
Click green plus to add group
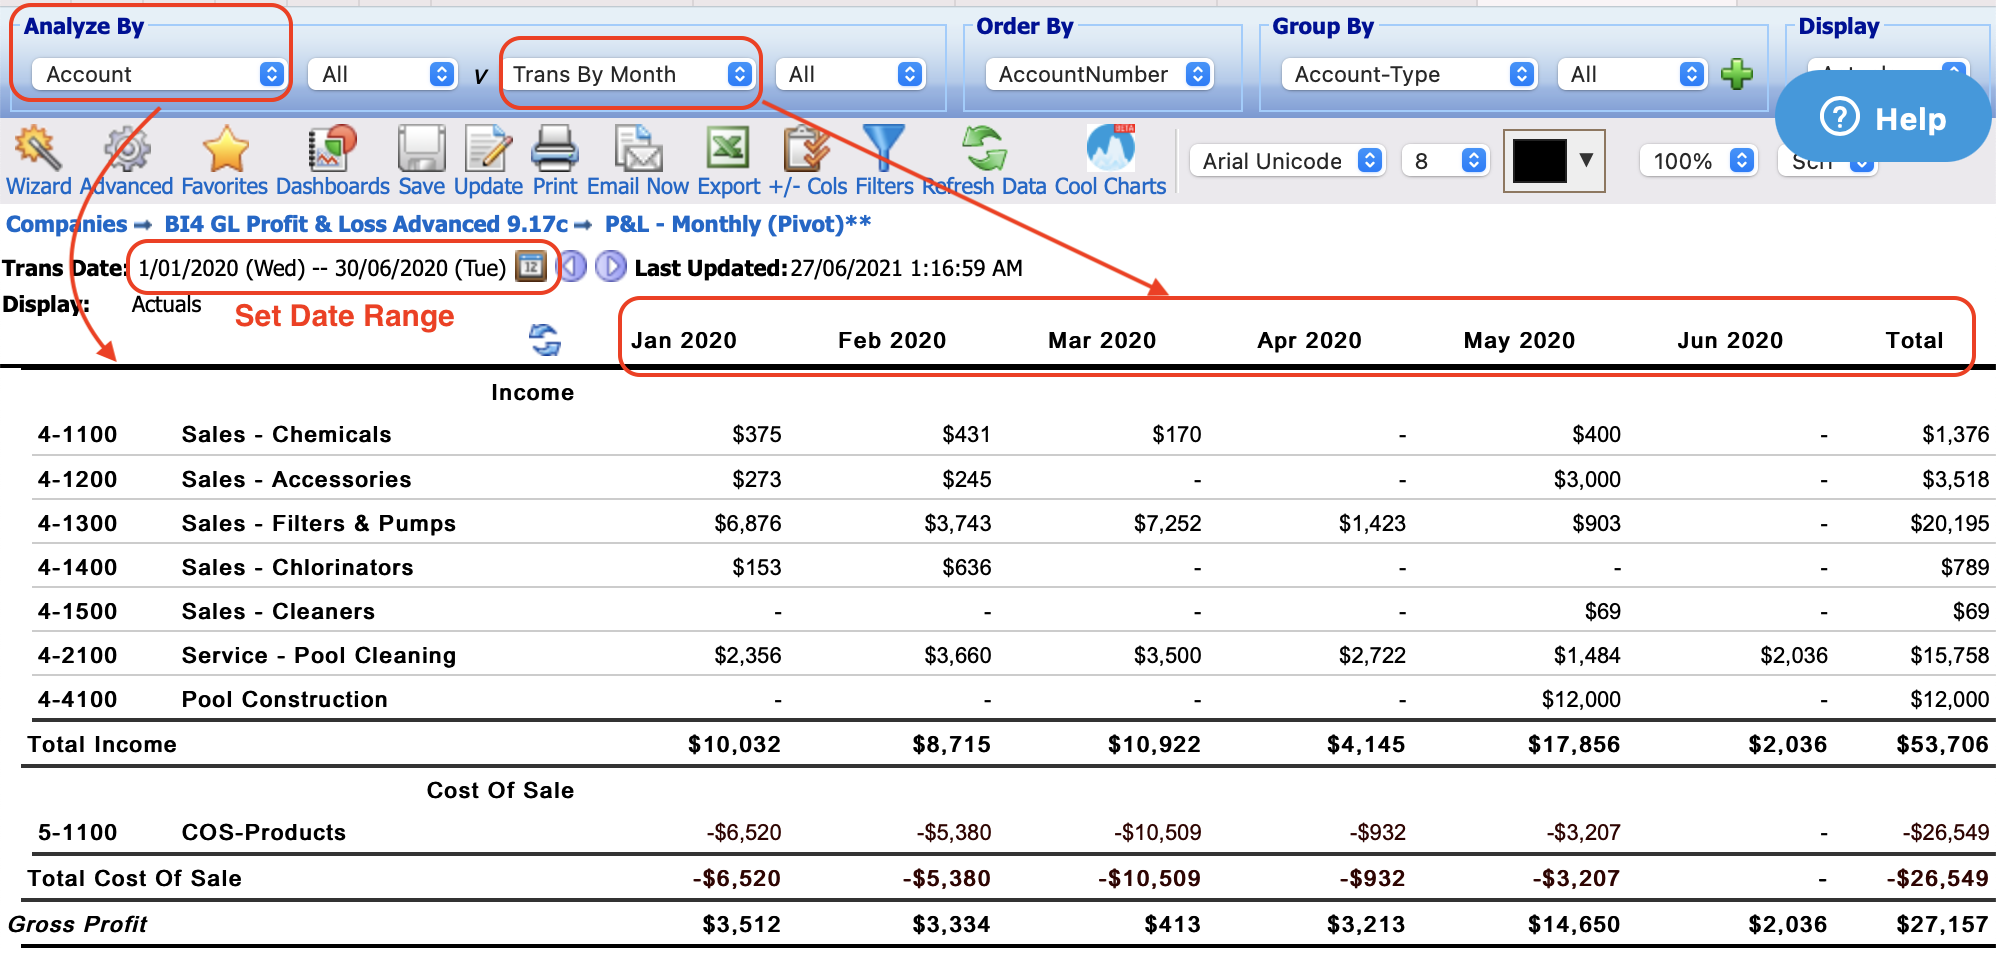pyautogui.click(x=1737, y=74)
